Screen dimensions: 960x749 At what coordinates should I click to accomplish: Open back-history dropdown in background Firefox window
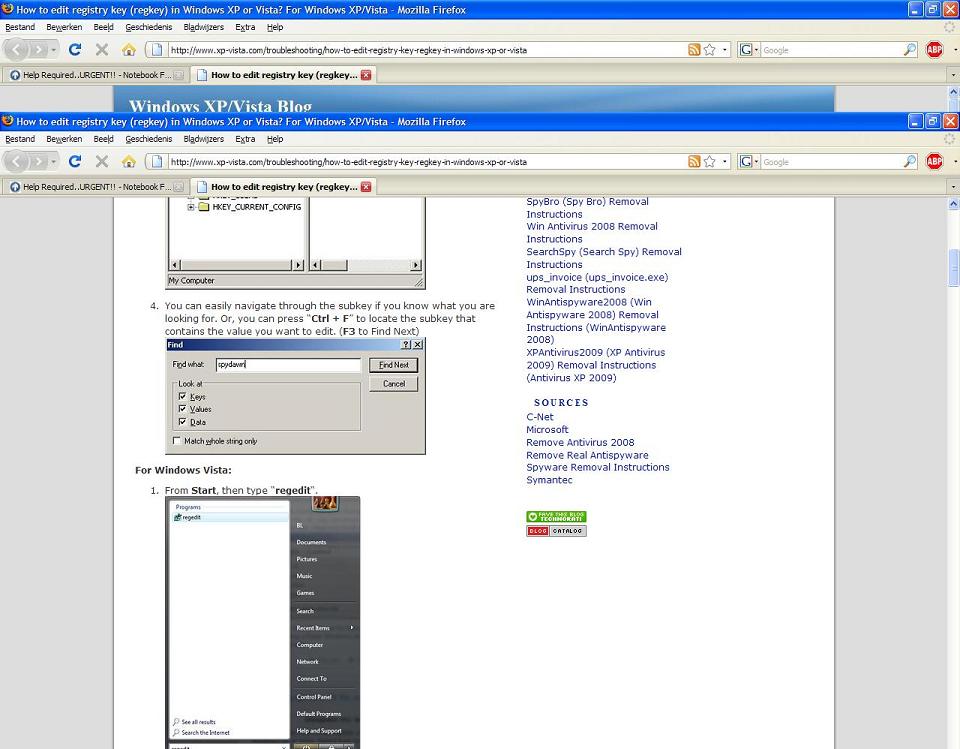pyautogui.click(x=54, y=50)
